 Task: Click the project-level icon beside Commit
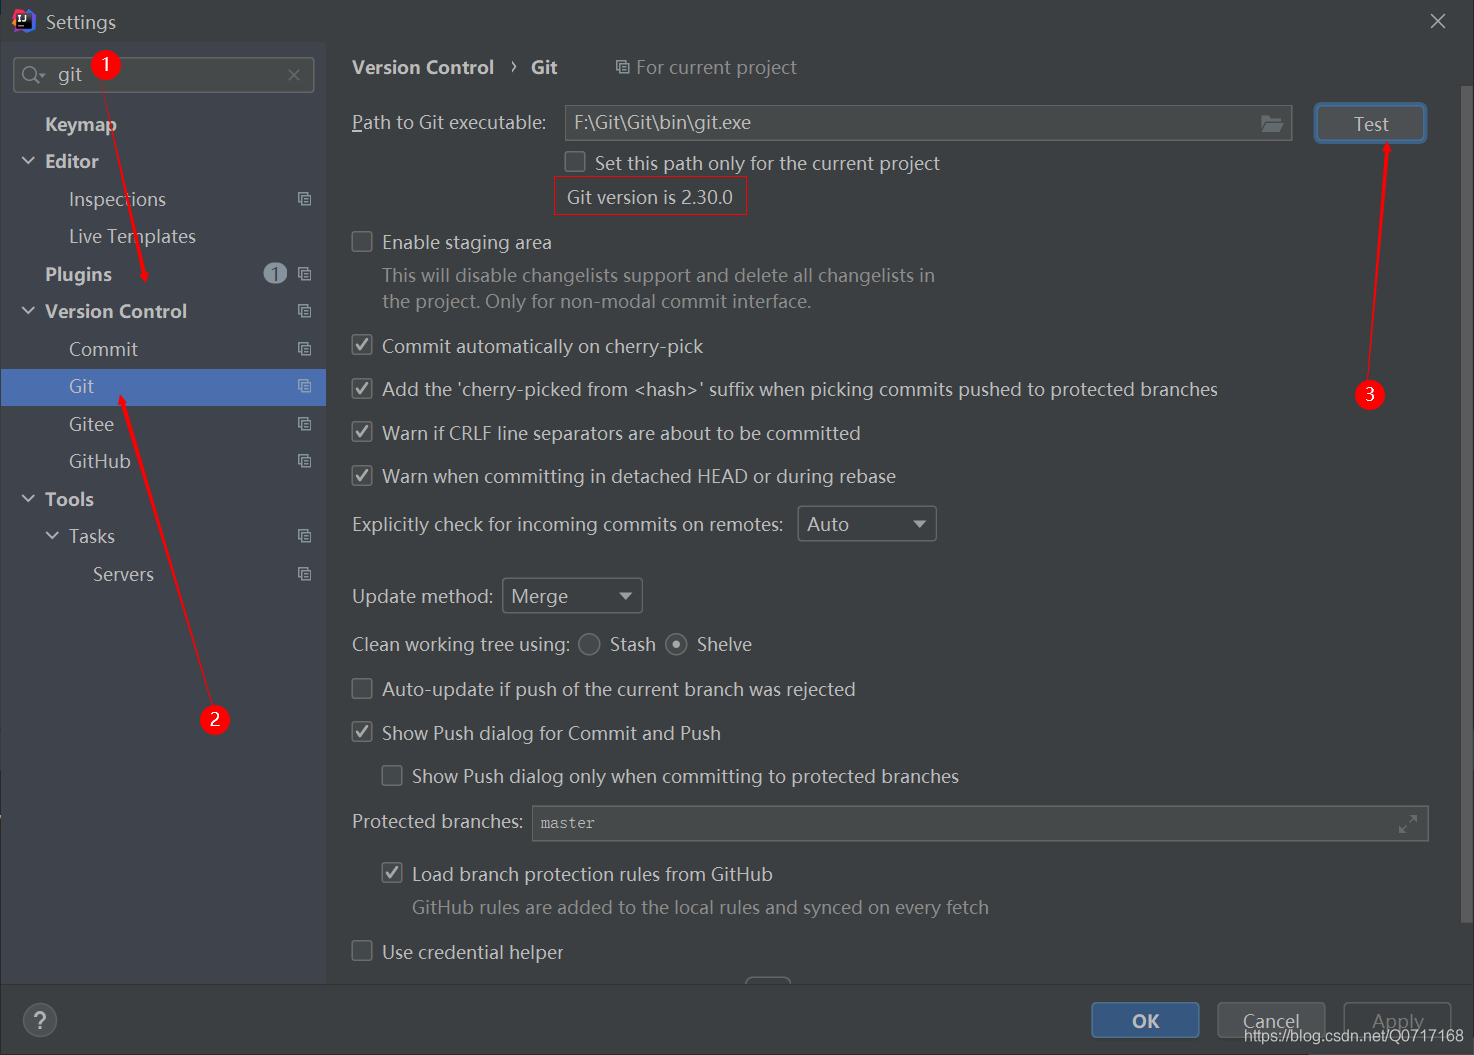pos(305,349)
